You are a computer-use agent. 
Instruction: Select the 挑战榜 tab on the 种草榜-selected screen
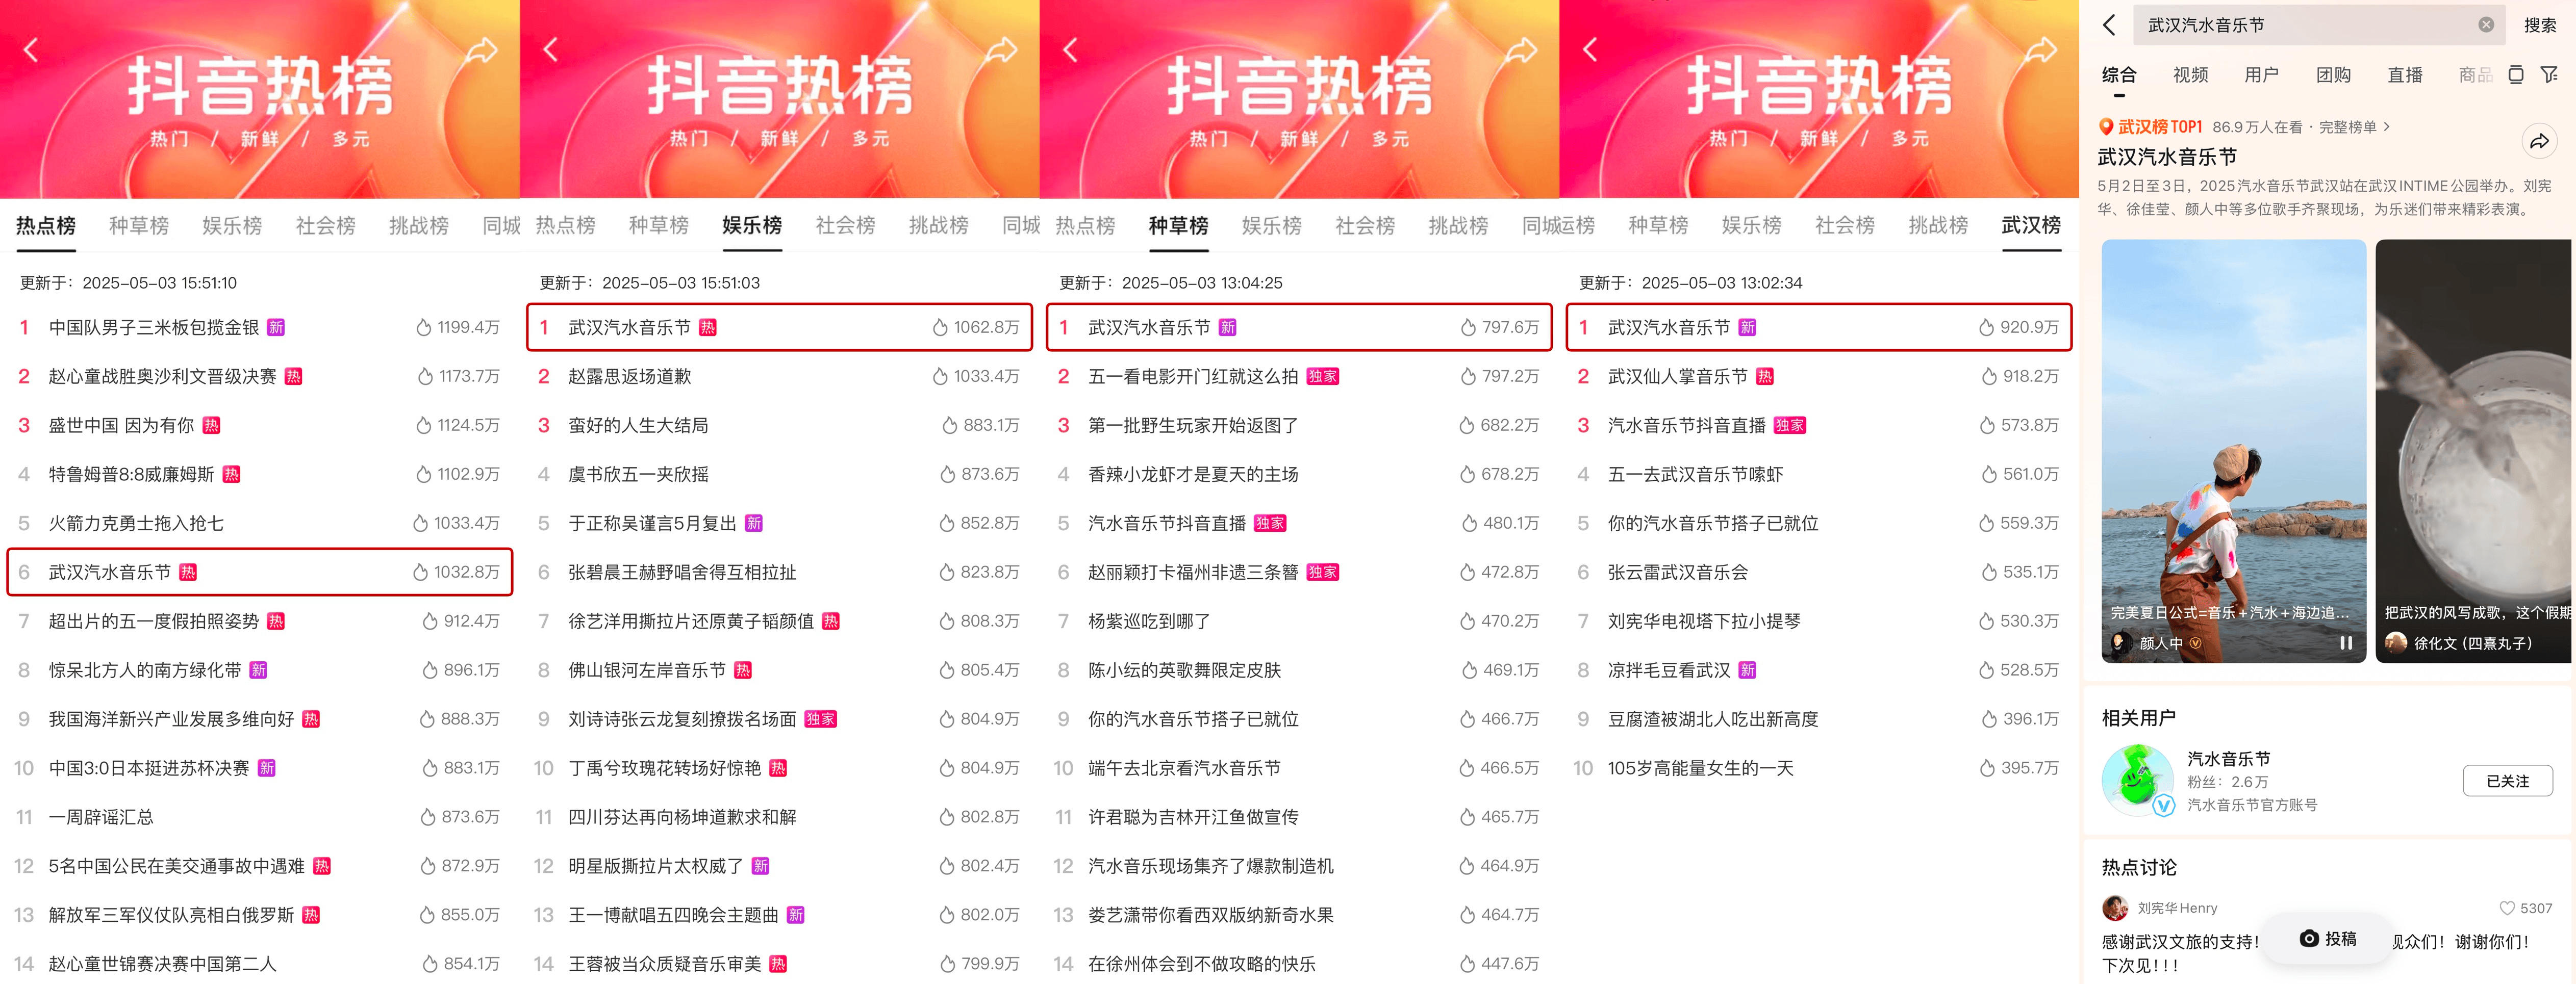tap(1458, 226)
